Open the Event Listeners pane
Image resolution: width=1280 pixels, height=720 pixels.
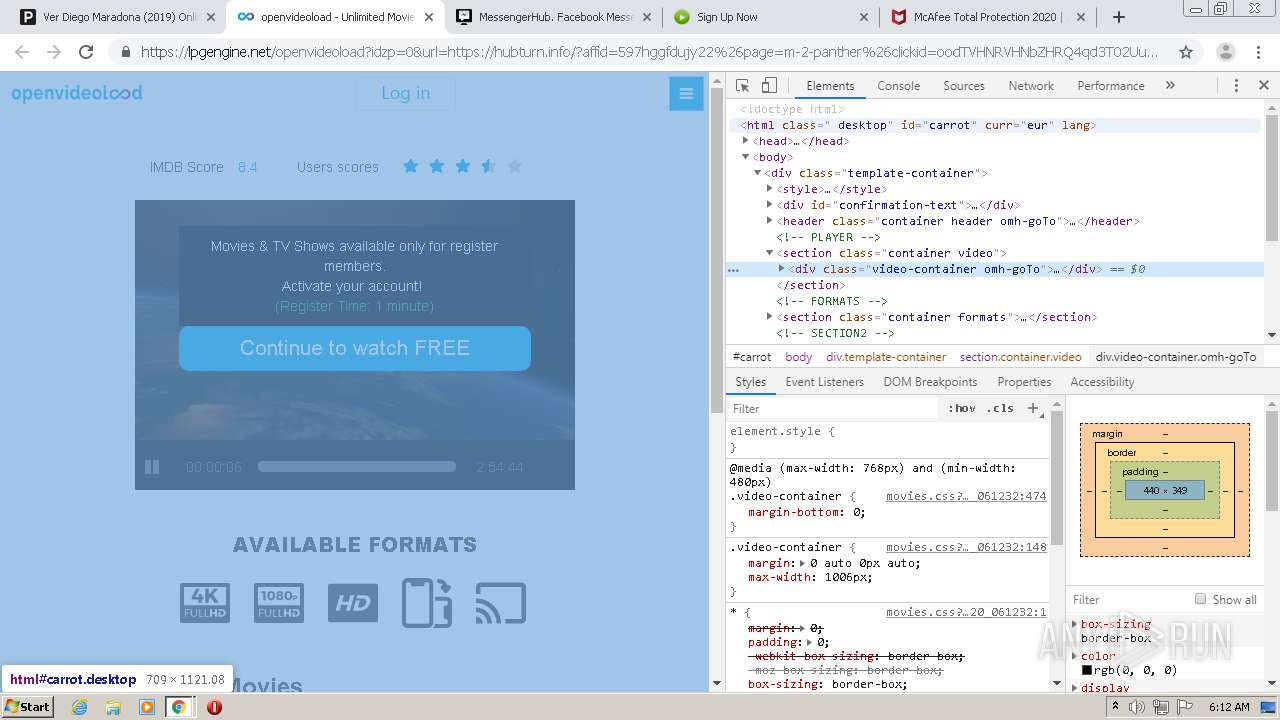[x=824, y=382]
